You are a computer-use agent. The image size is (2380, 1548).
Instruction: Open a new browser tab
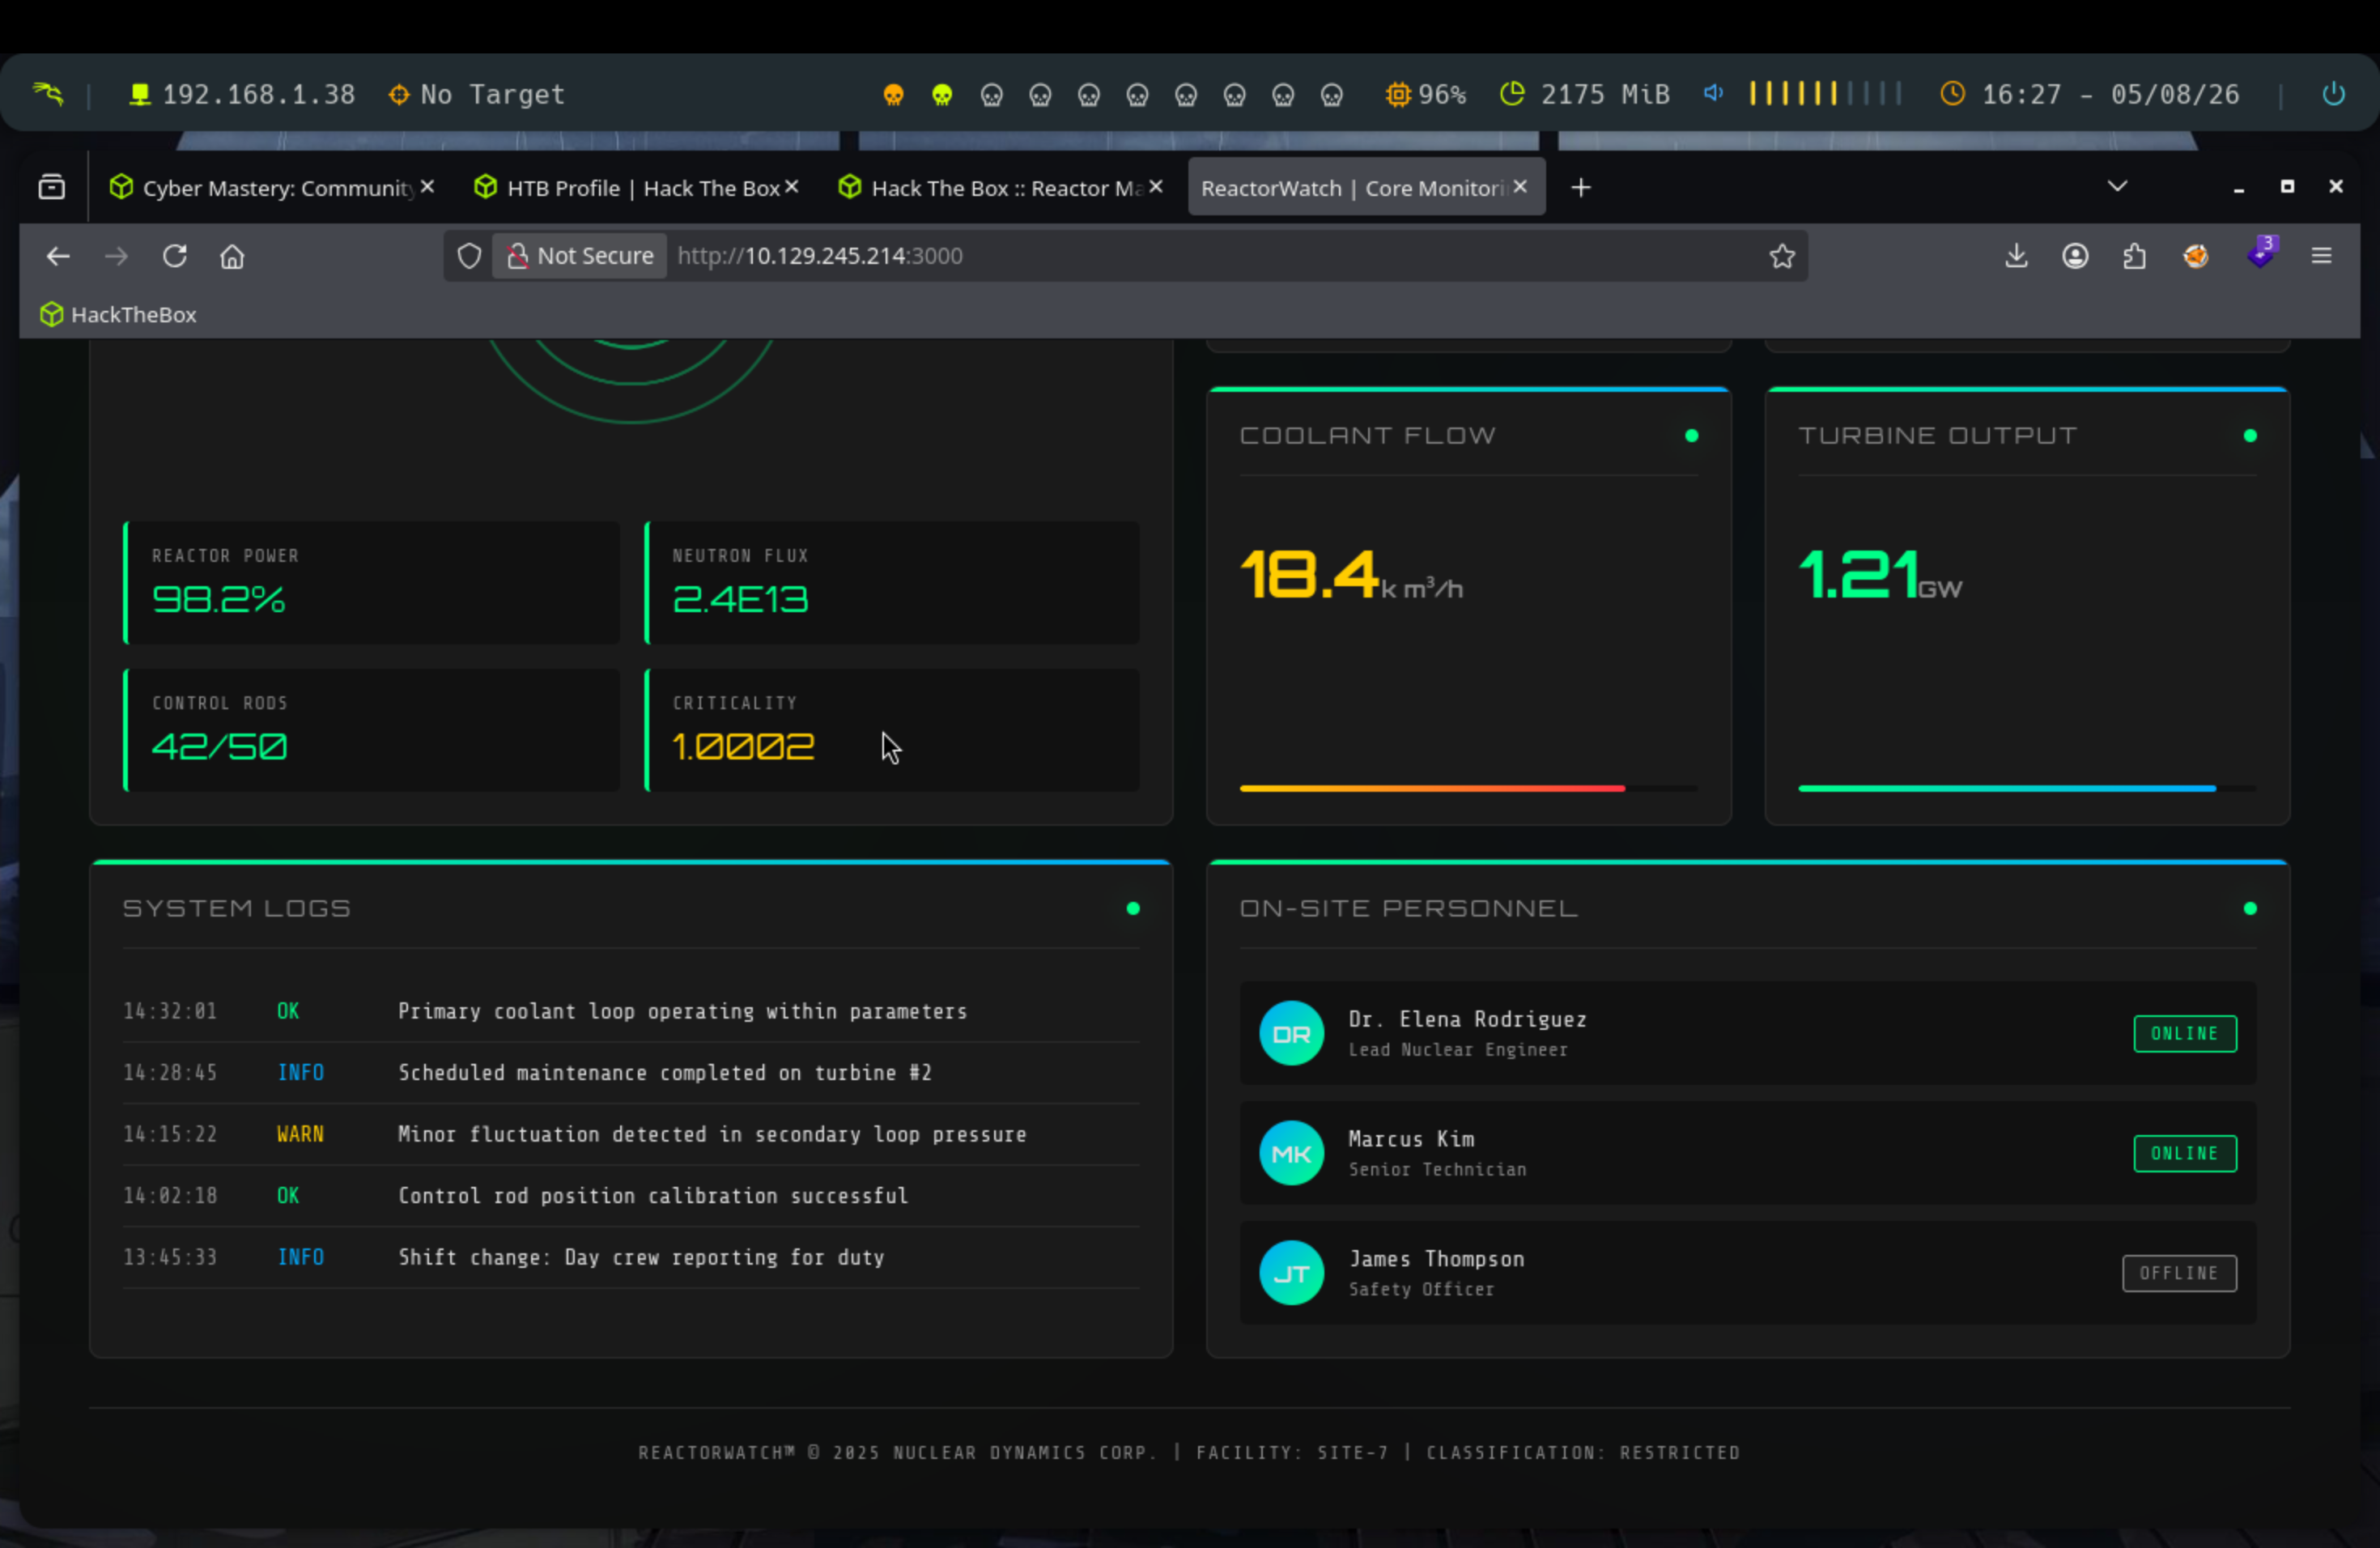point(1581,188)
